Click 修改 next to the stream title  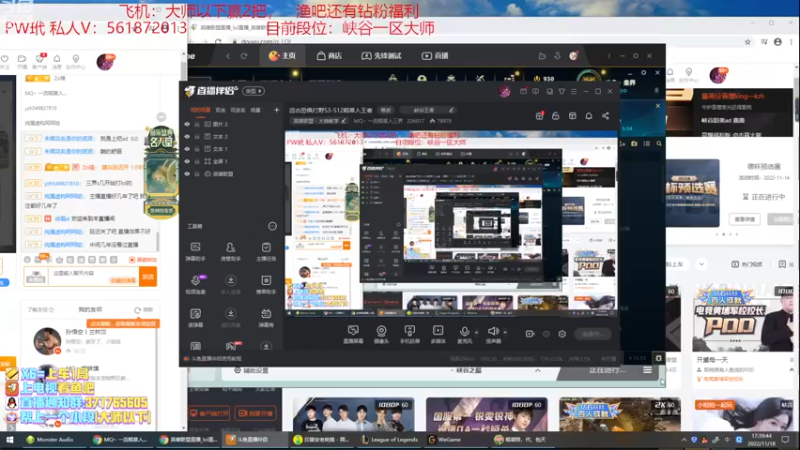(386, 110)
